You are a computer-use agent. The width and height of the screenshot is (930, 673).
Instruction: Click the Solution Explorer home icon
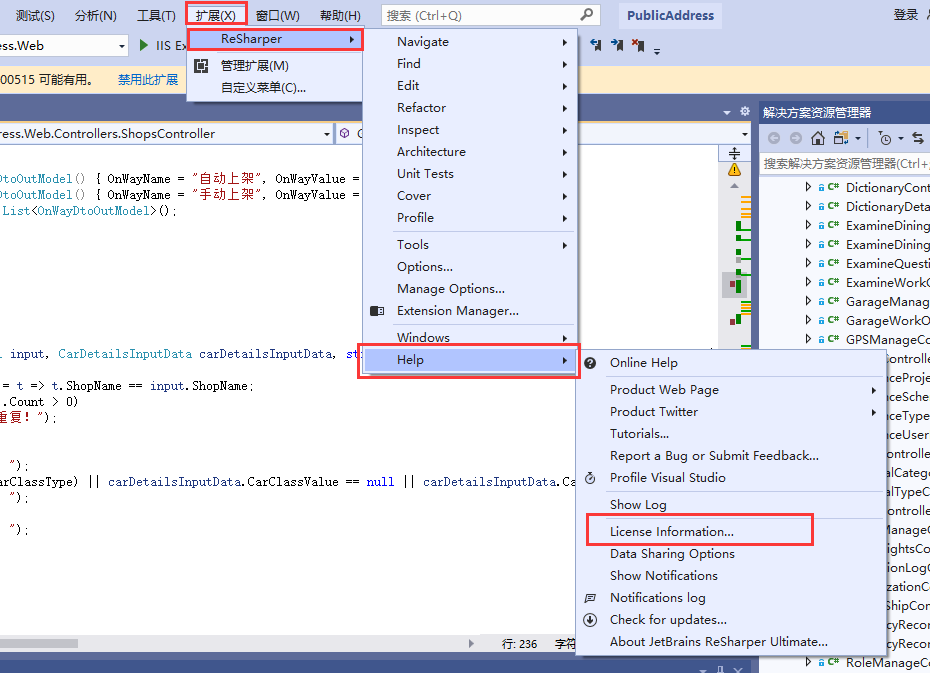coord(818,138)
